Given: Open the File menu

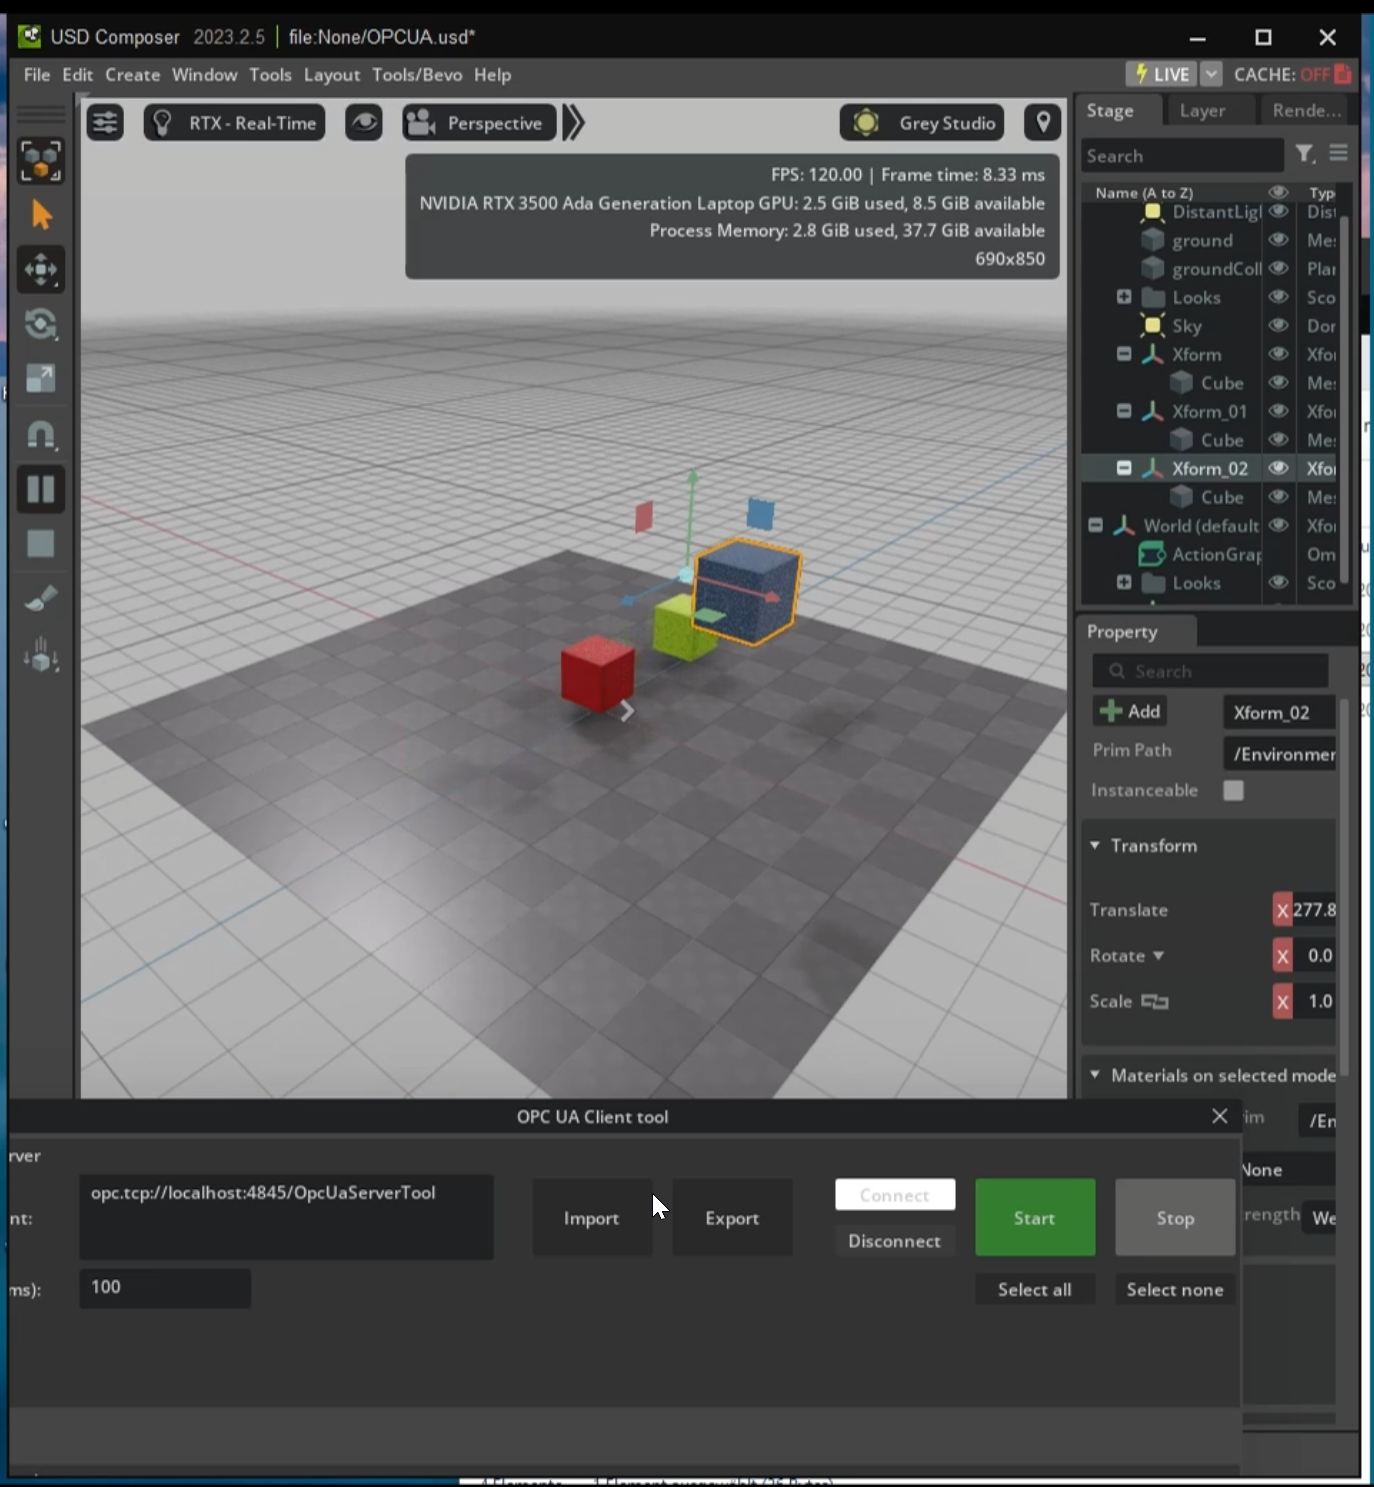Looking at the screenshot, I should 37,75.
